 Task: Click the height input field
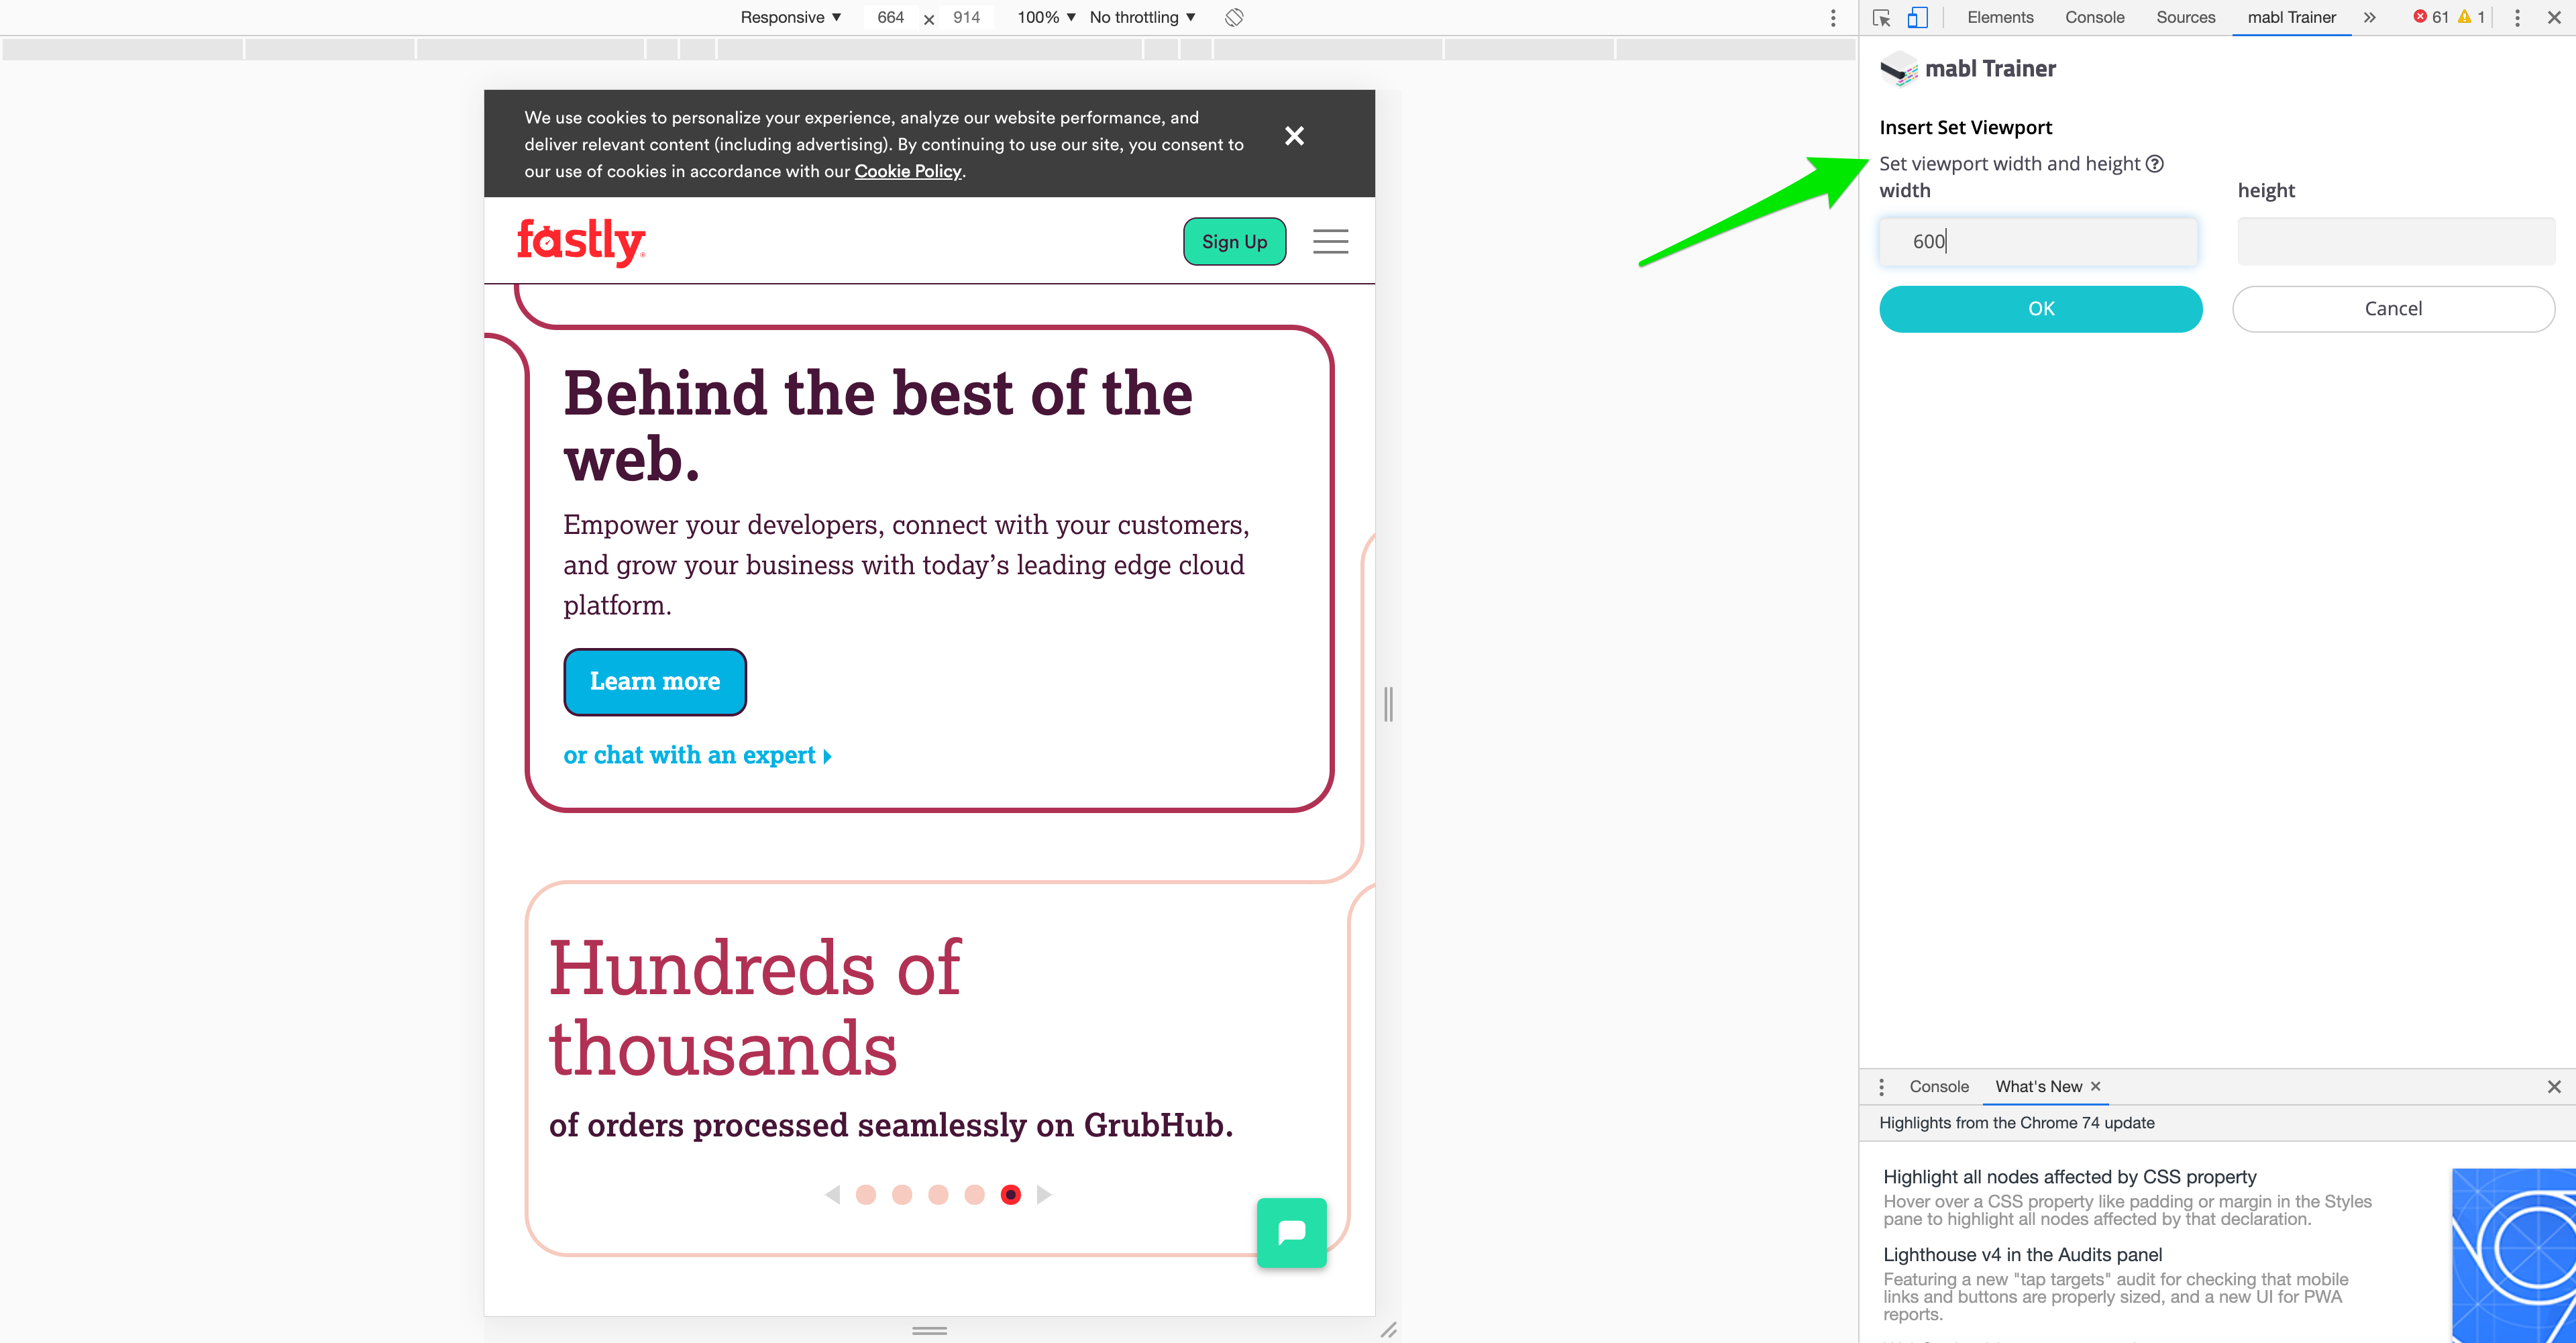[x=2395, y=241]
